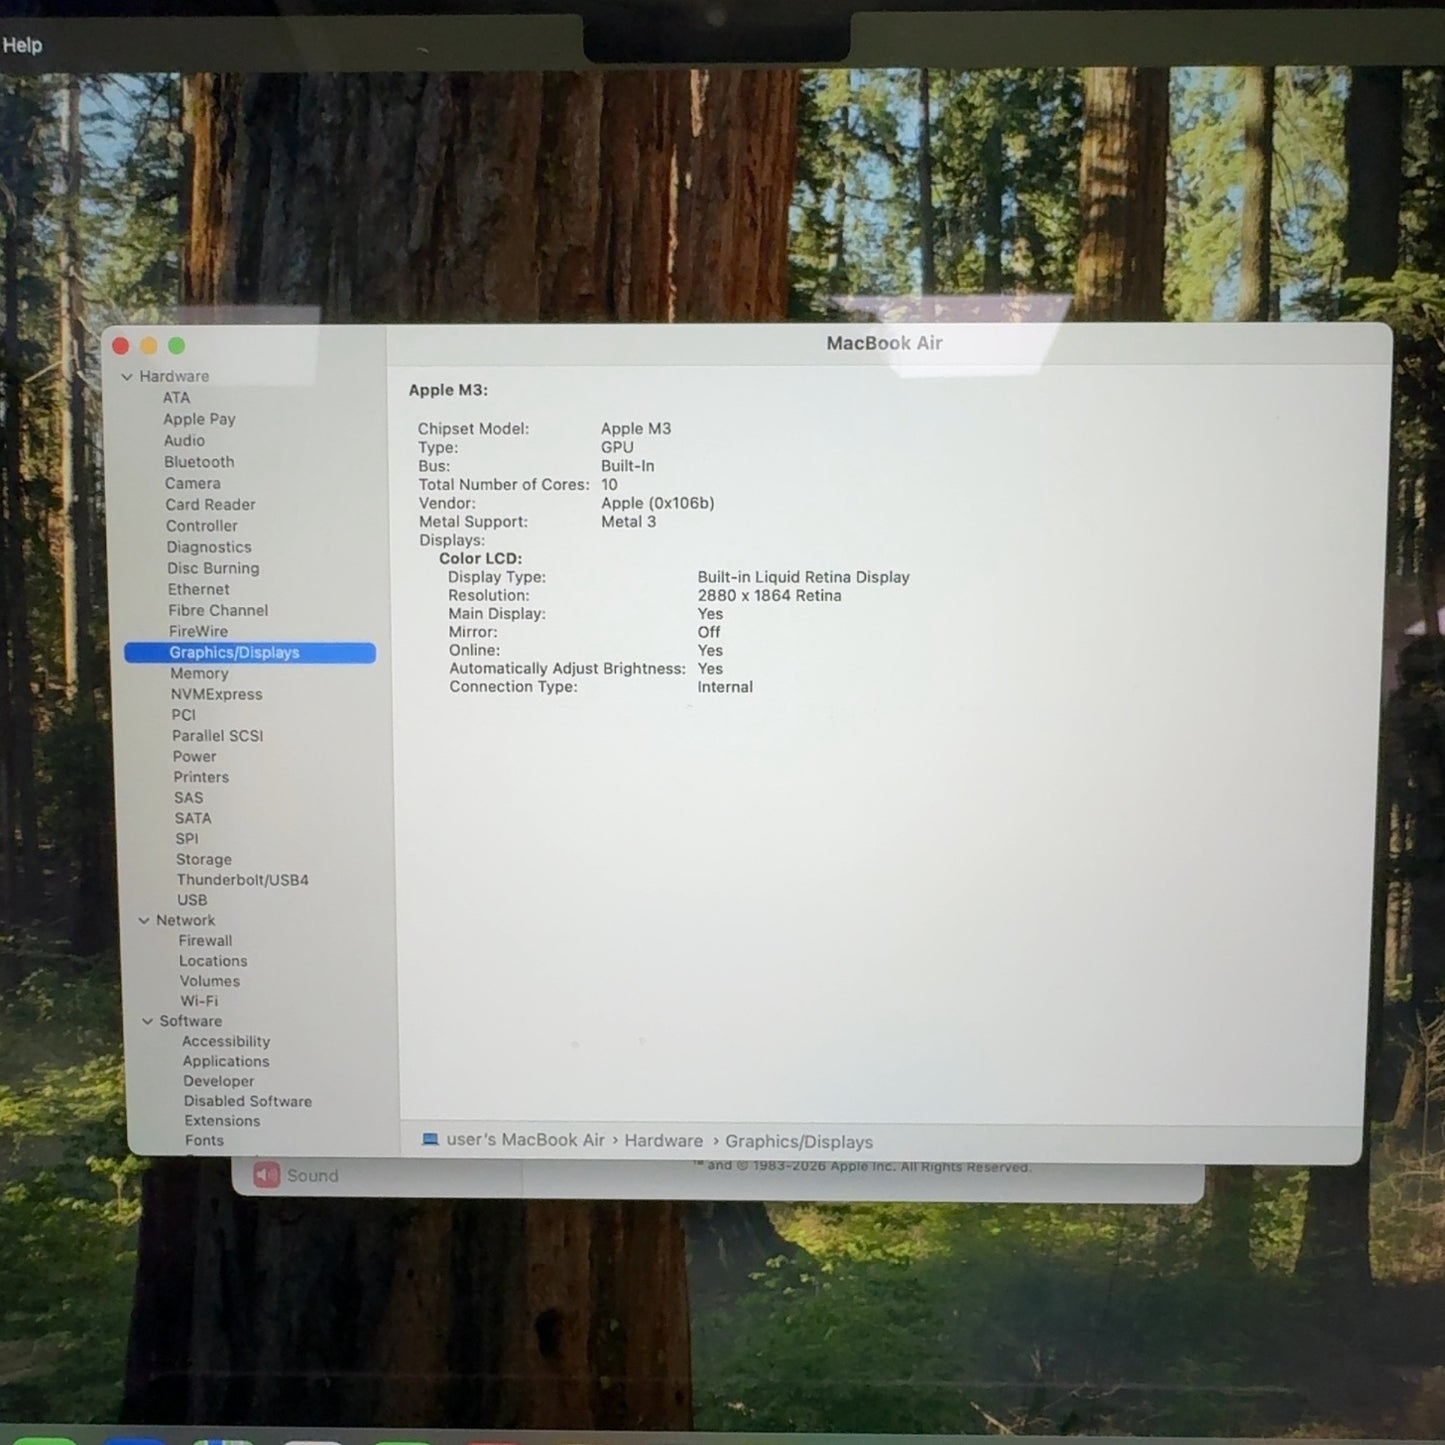Select Extensions under Software
The height and width of the screenshot is (1445, 1445).
click(x=222, y=1121)
